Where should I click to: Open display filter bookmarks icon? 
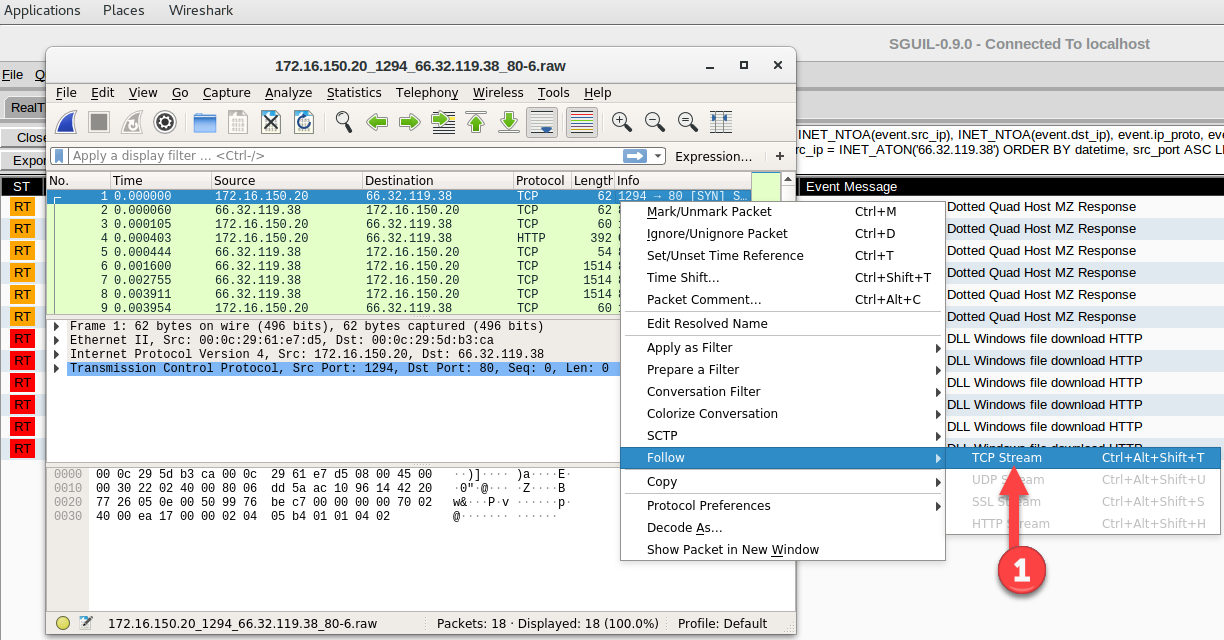pos(59,156)
